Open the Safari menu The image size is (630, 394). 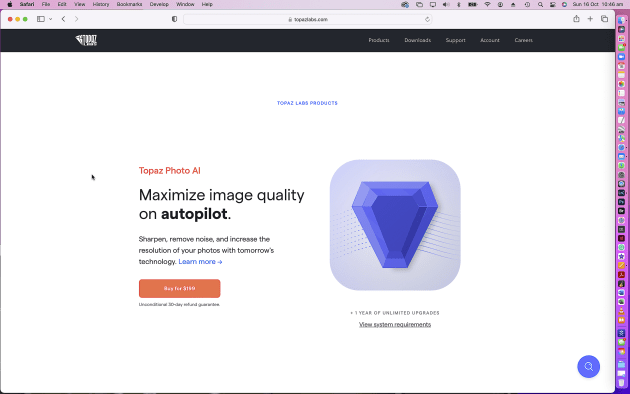click(27, 4)
